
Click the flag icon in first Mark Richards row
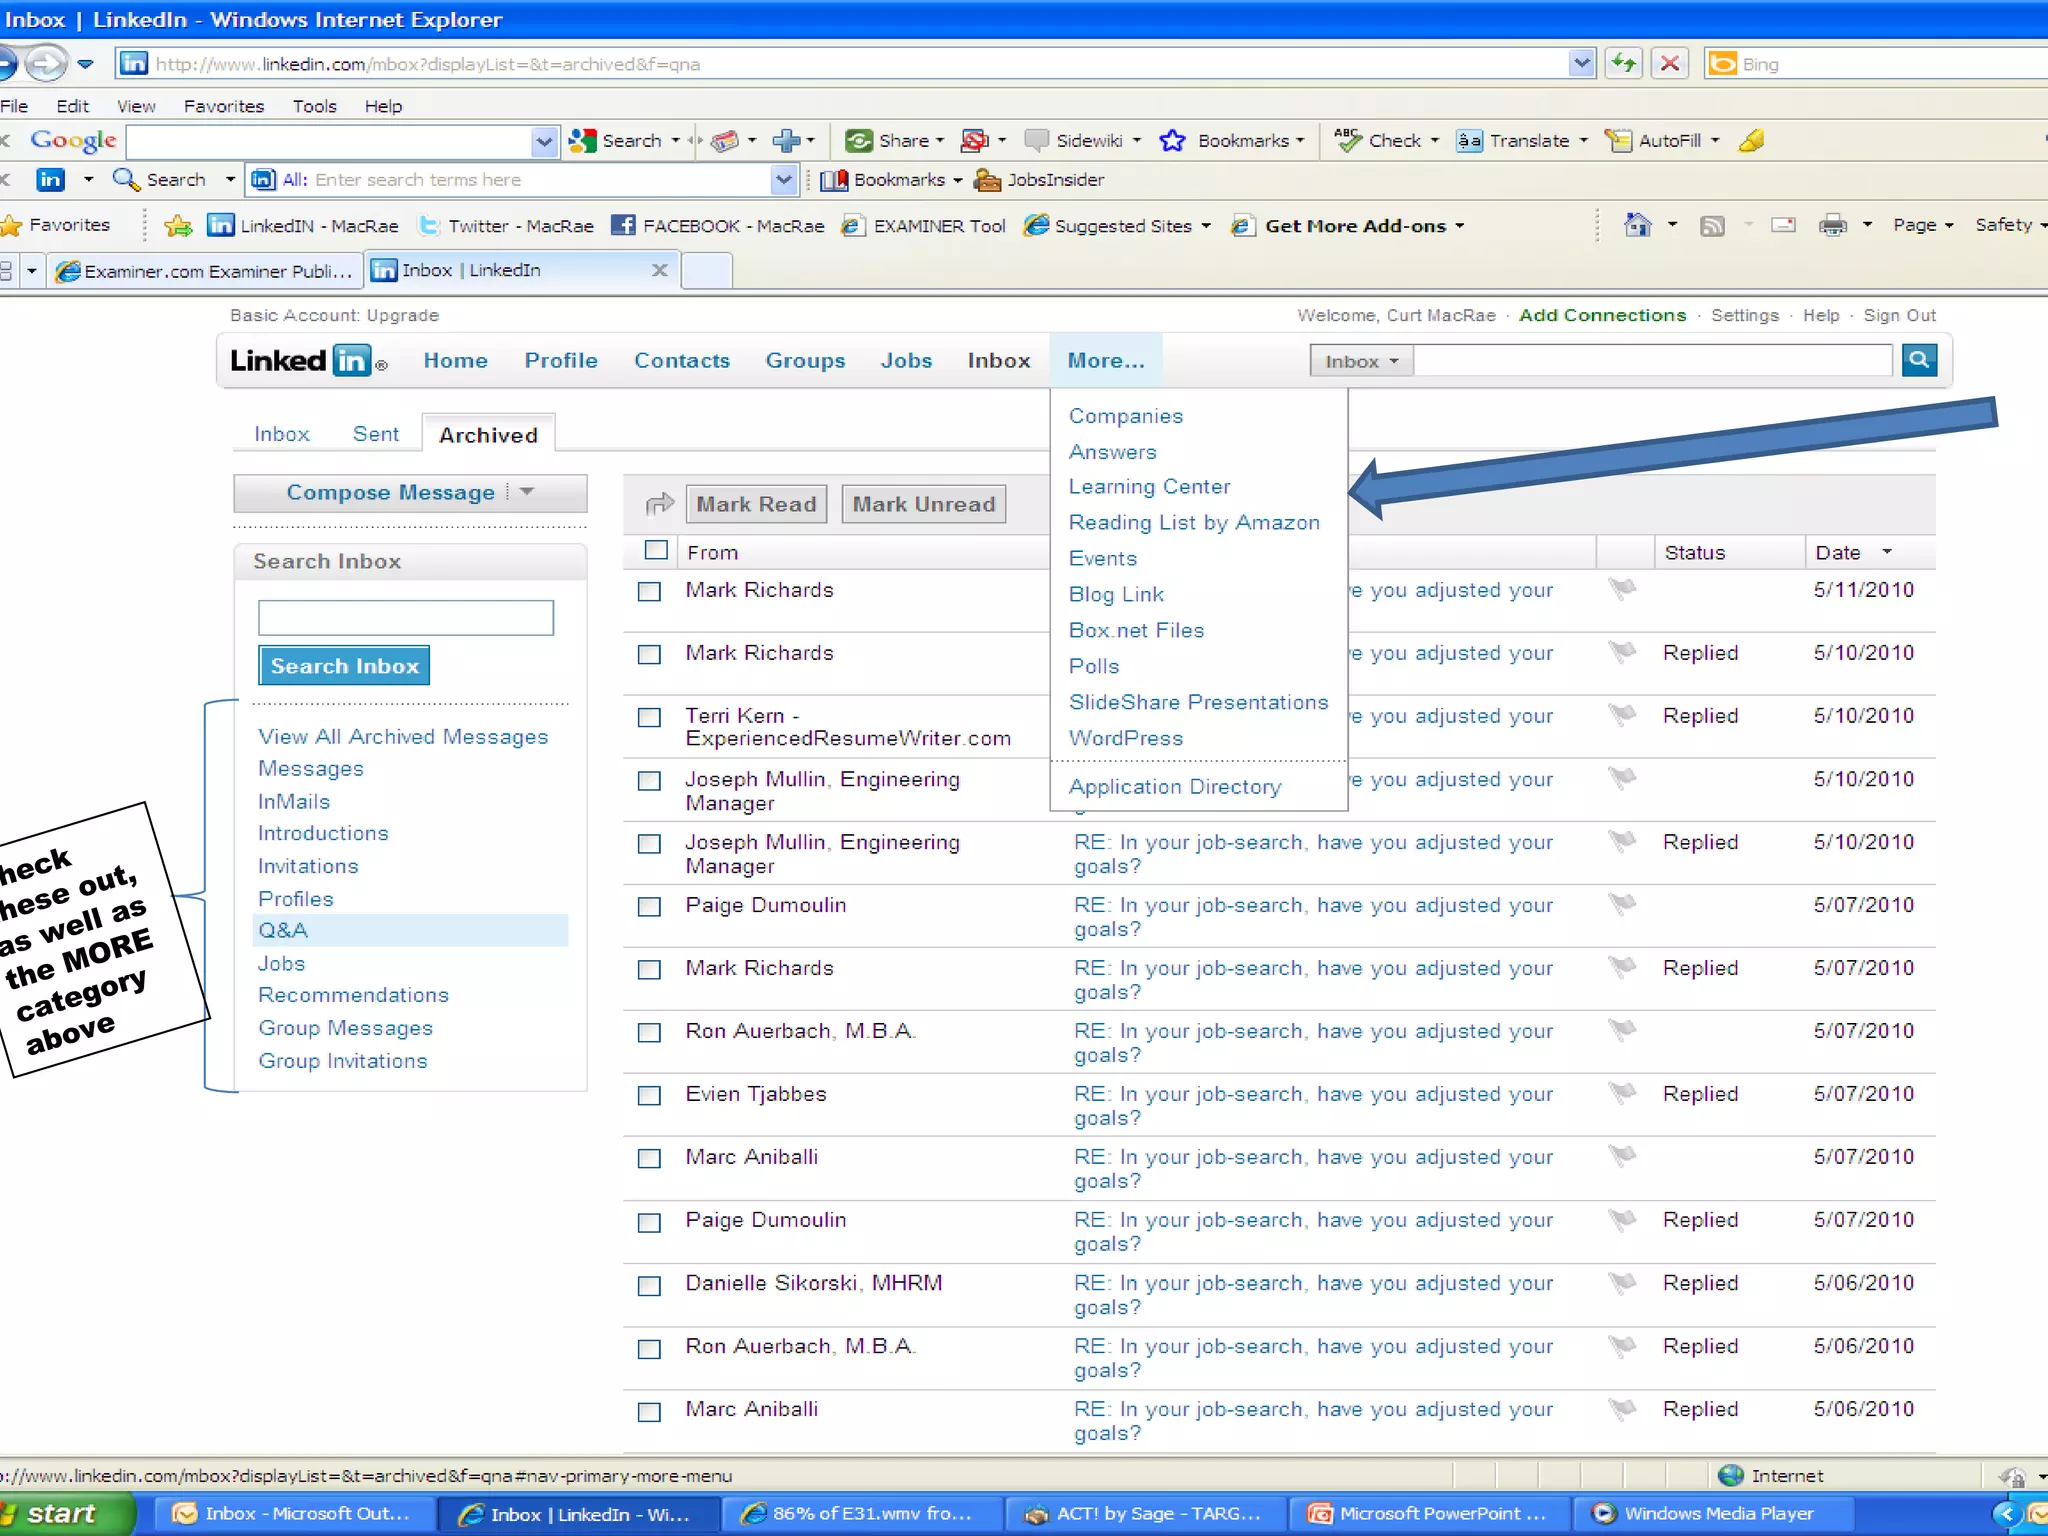click(1622, 588)
